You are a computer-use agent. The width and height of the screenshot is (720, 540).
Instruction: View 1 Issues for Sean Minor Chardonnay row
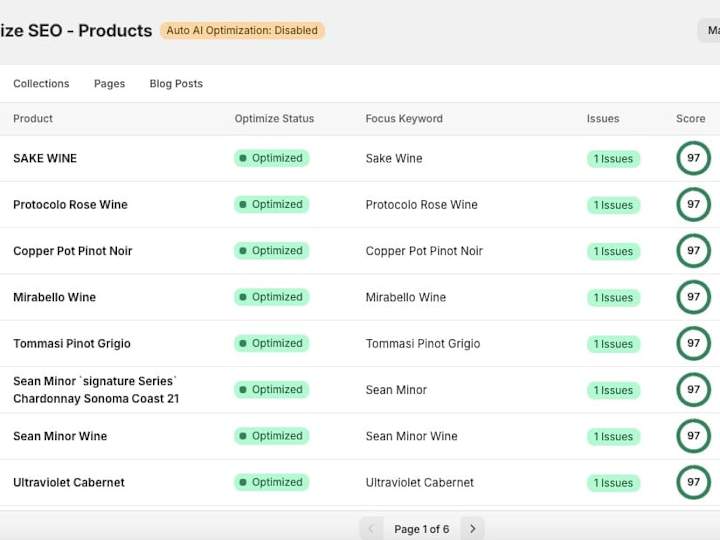[x=613, y=391]
